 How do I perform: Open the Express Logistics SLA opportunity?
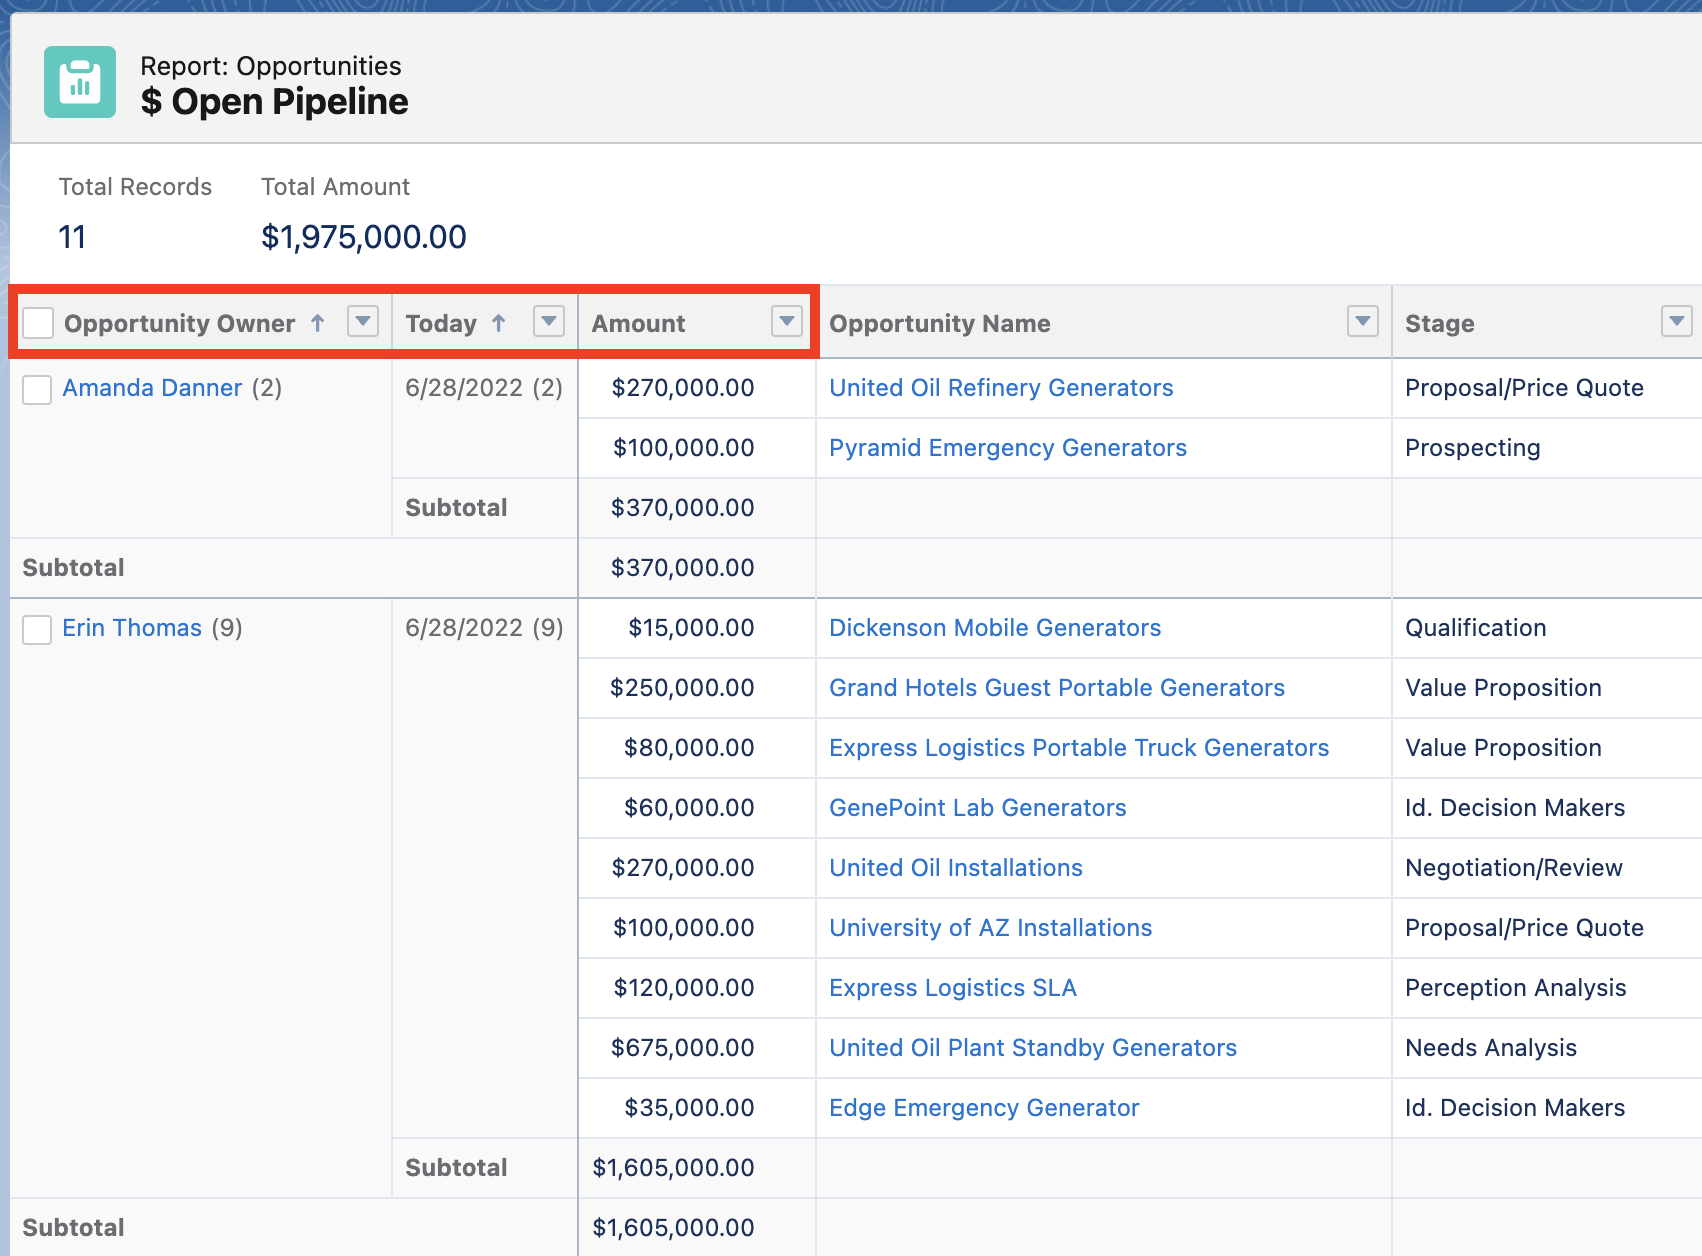coord(952,988)
